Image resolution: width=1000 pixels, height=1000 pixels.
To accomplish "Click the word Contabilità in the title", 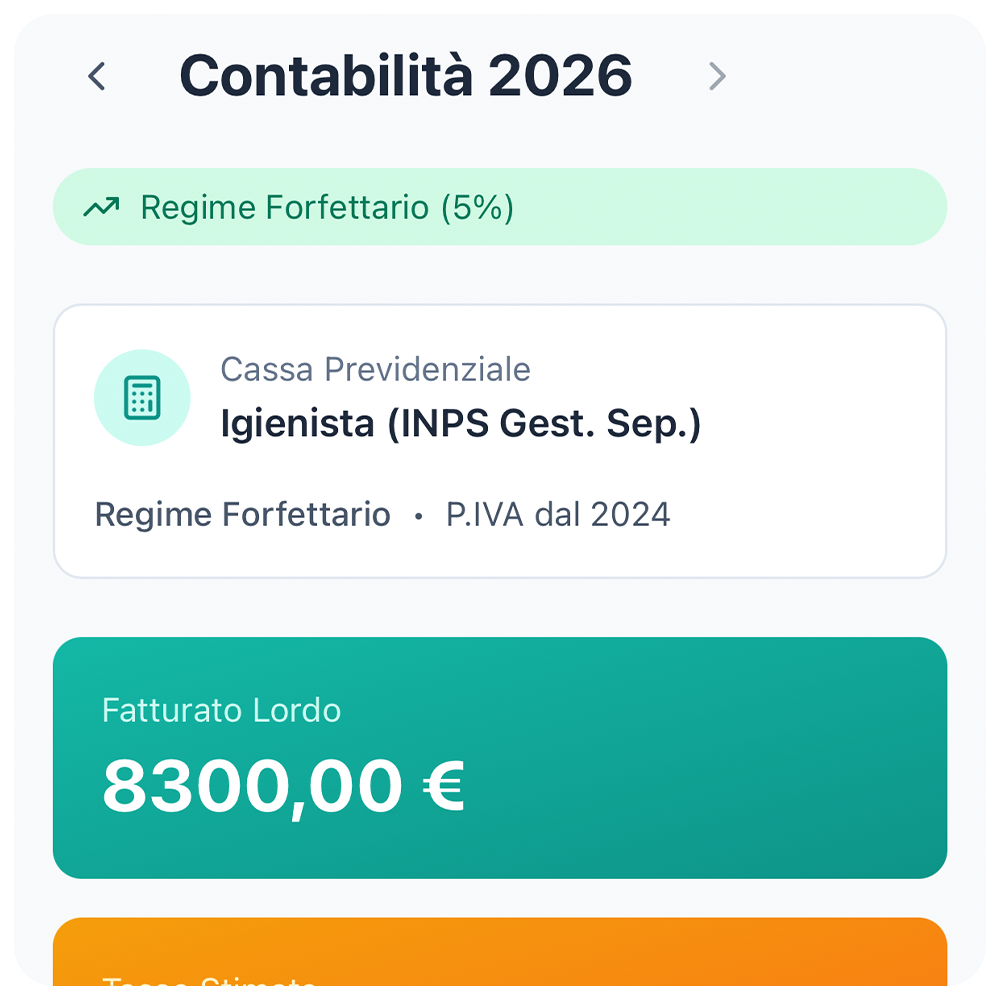I will (326, 76).
